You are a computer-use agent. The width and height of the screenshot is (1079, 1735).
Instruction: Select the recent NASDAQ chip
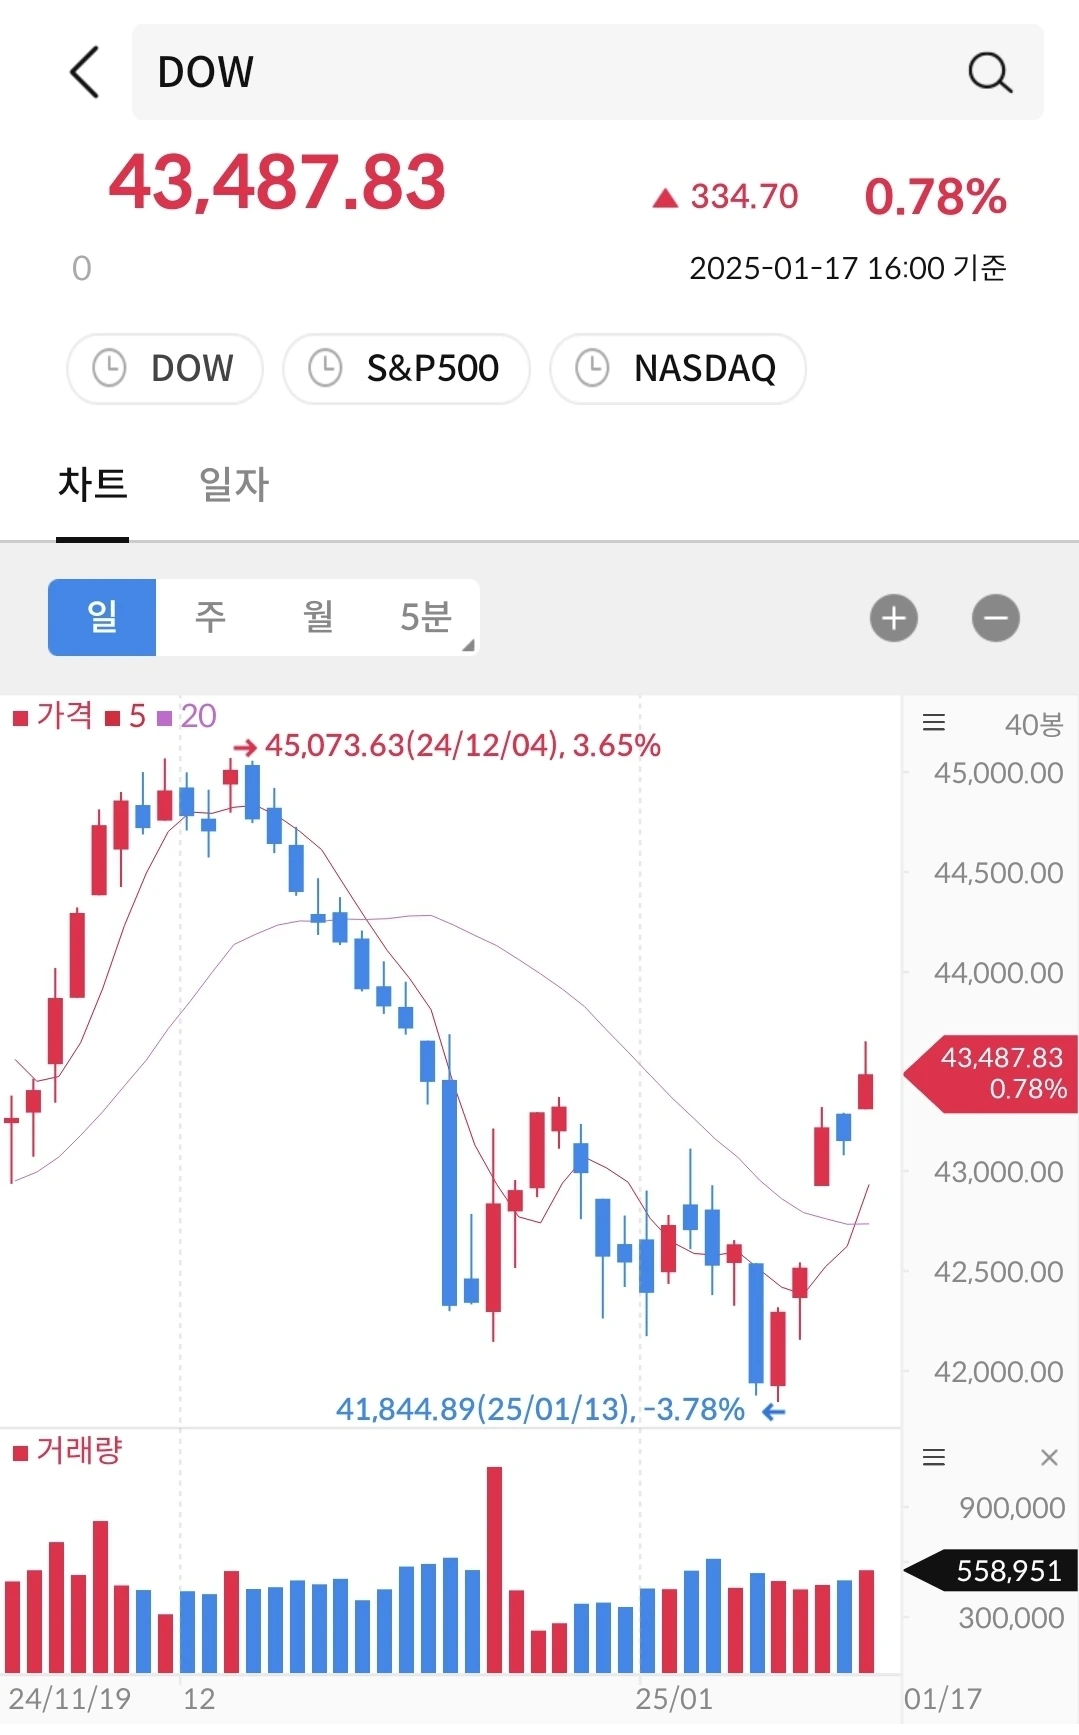[x=678, y=368]
